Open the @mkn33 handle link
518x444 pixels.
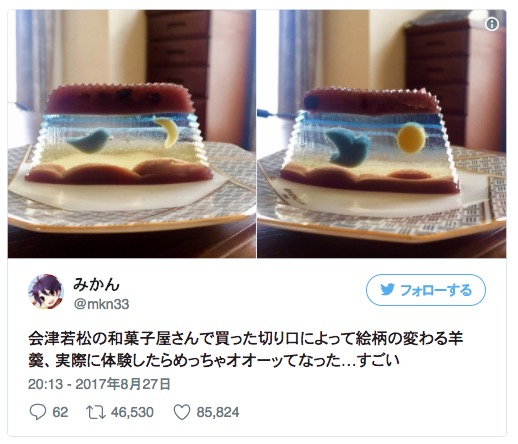click(x=101, y=304)
